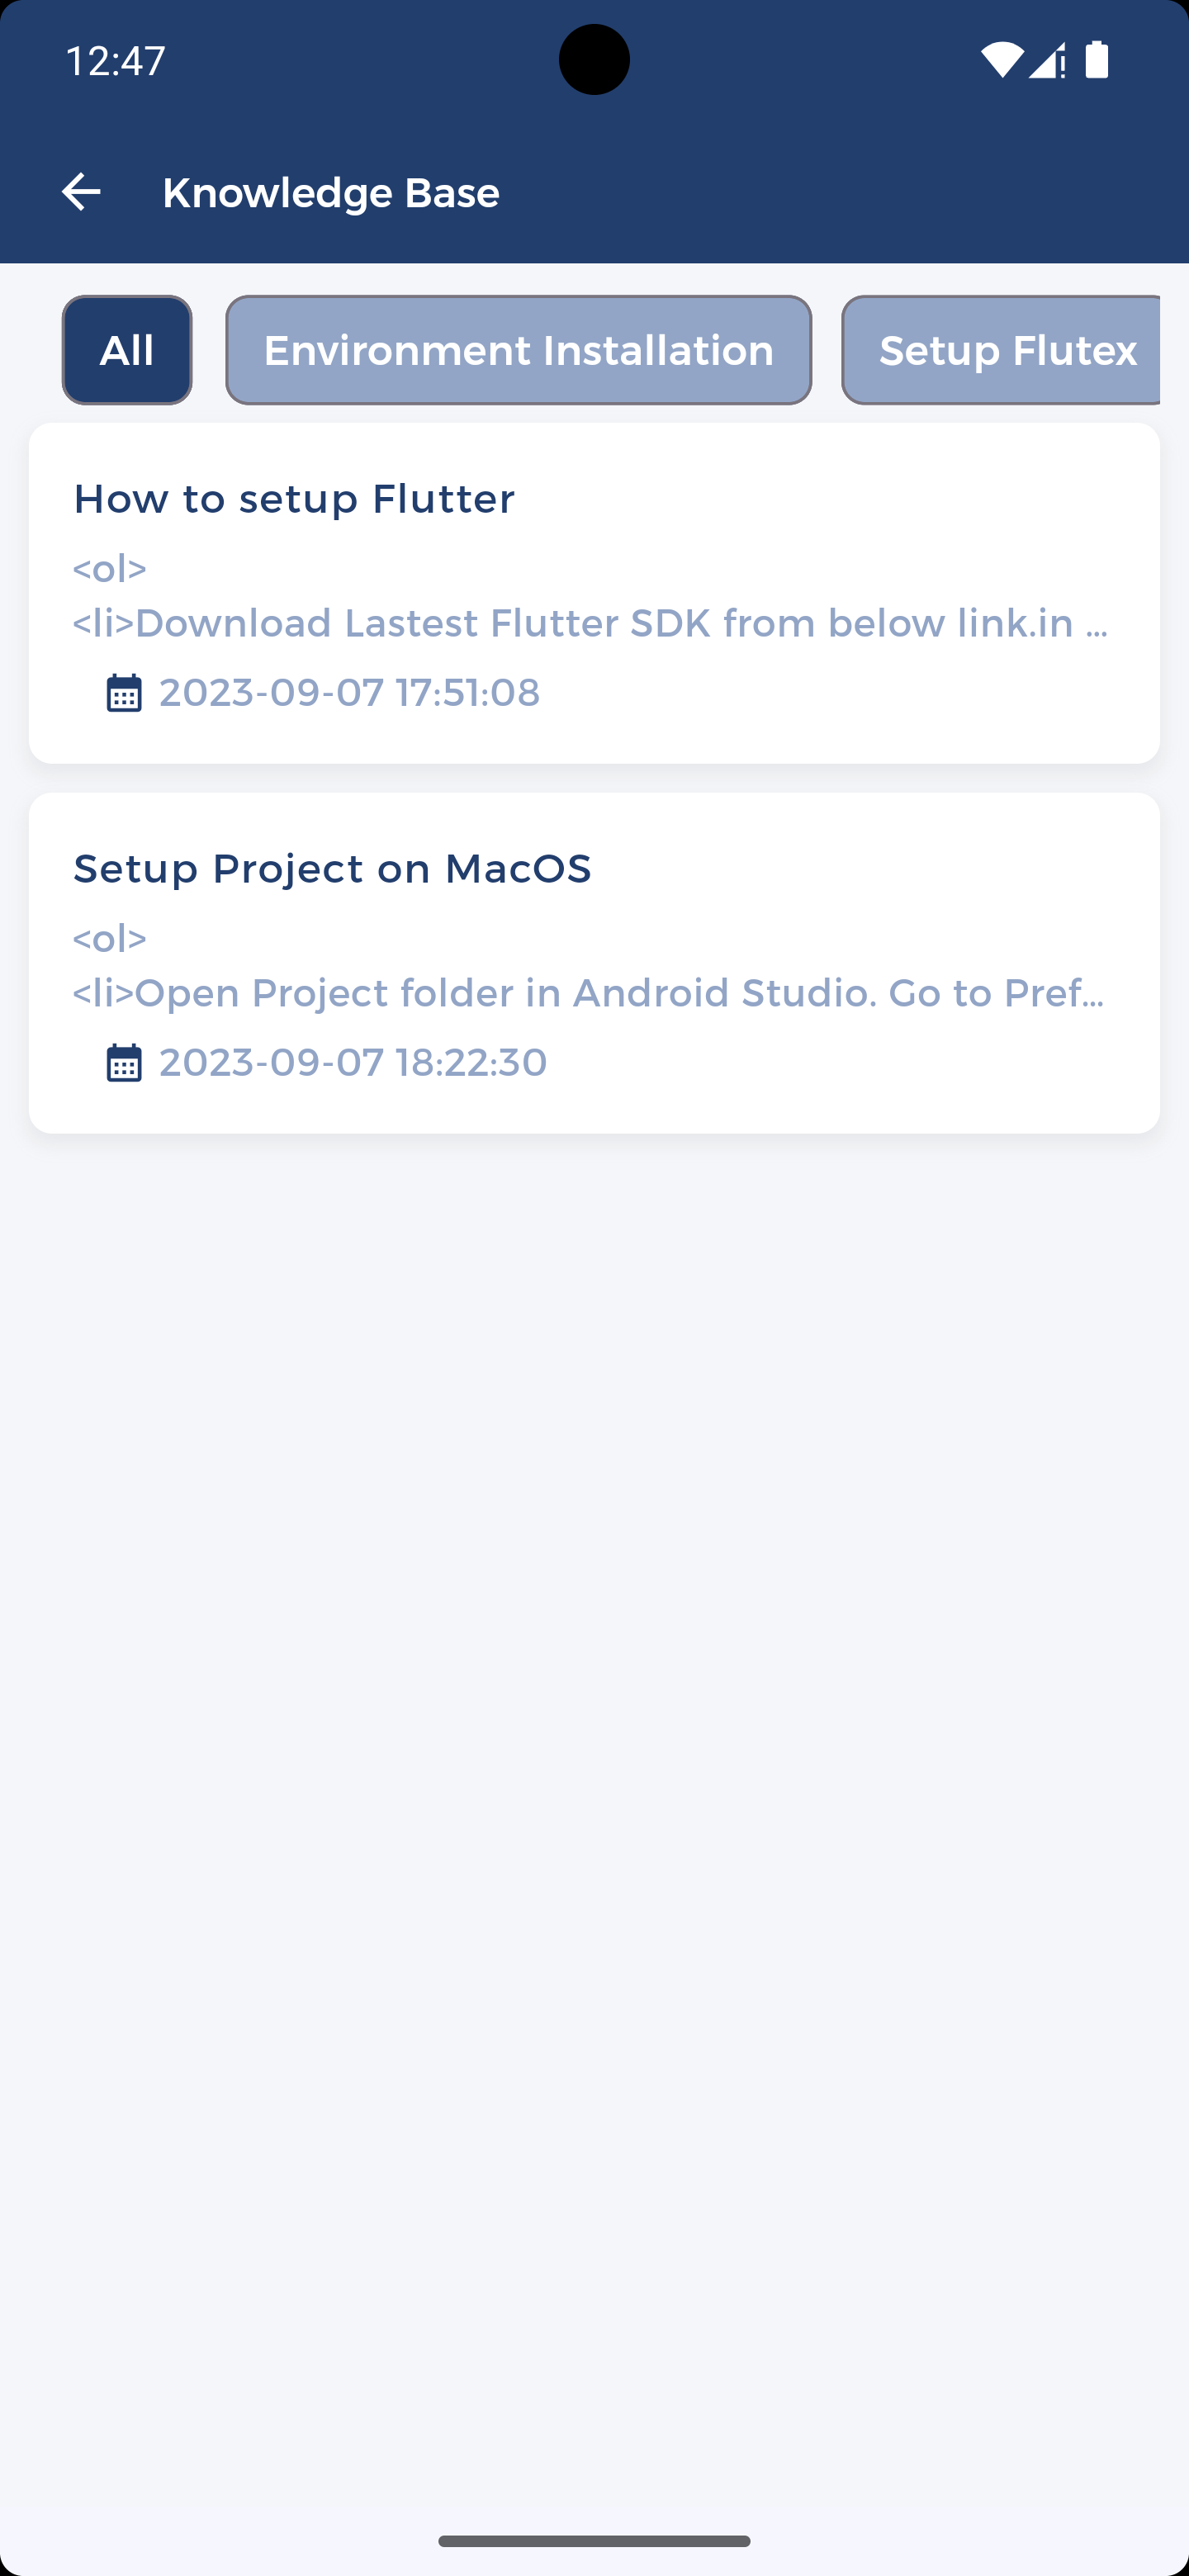1189x2576 pixels.
Task: Click the 2023-09-07 17:51:08 timestamp
Action: point(349,692)
